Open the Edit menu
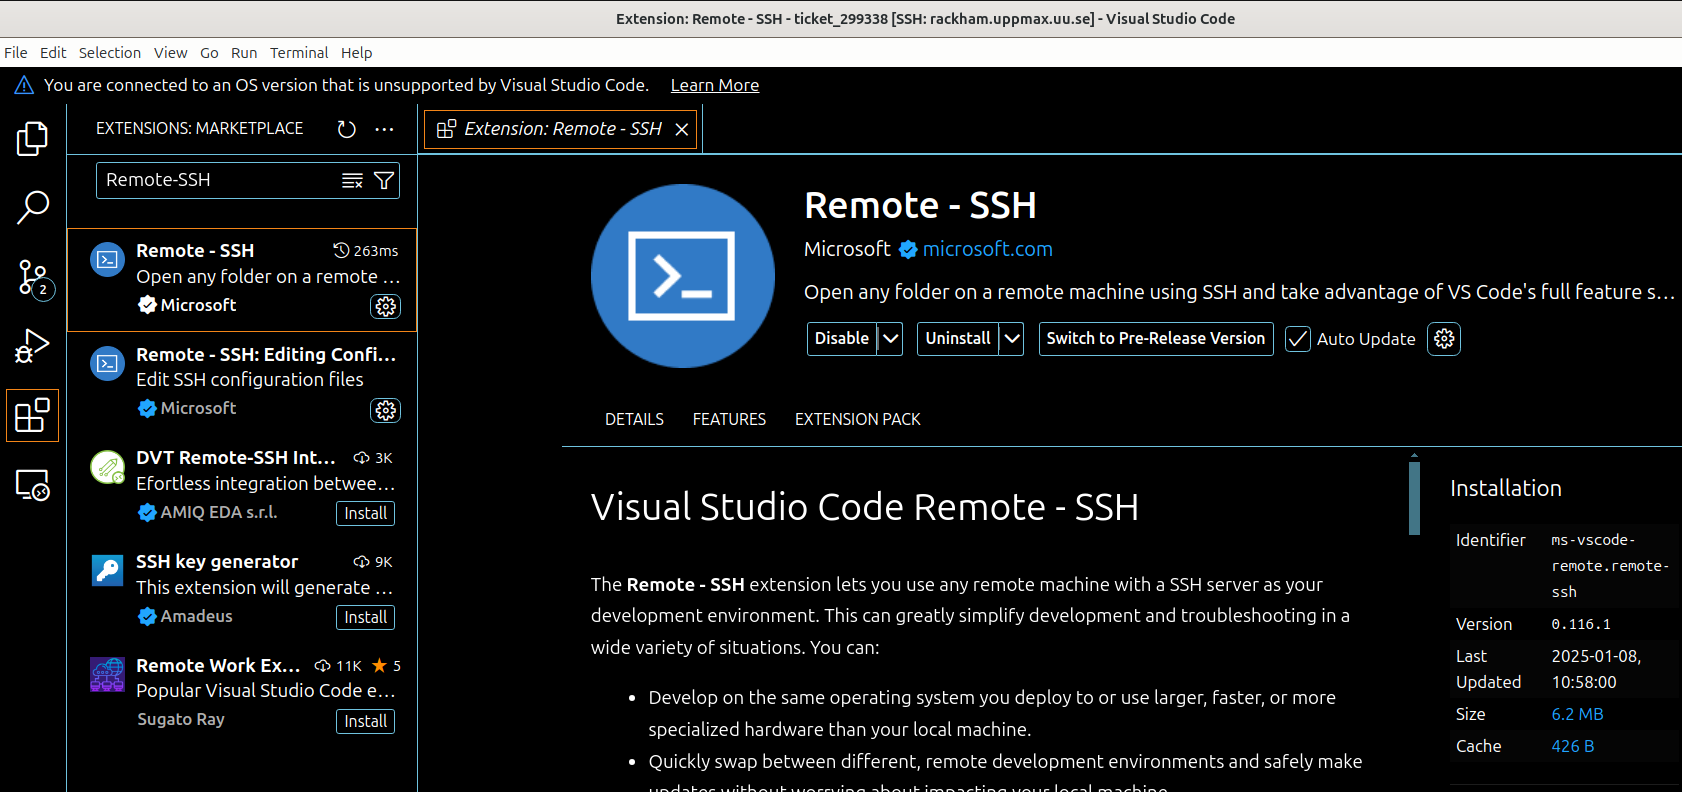The height and width of the screenshot is (792, 1682). [53, 53]
